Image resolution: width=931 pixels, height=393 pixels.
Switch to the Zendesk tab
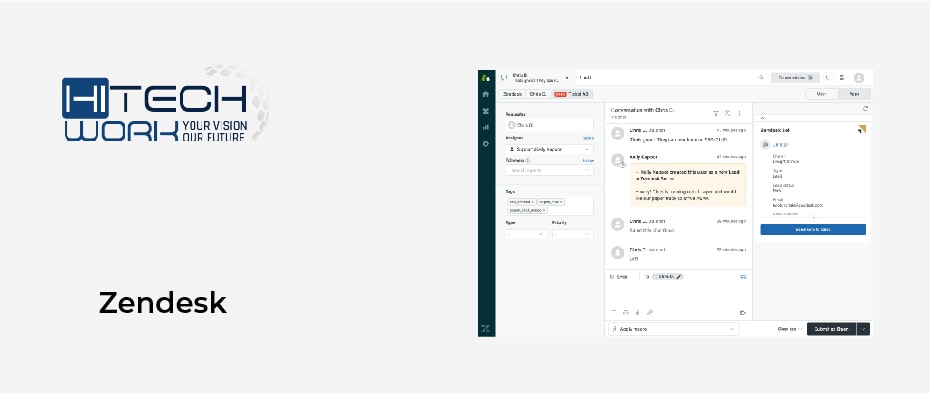pos(512,94)
